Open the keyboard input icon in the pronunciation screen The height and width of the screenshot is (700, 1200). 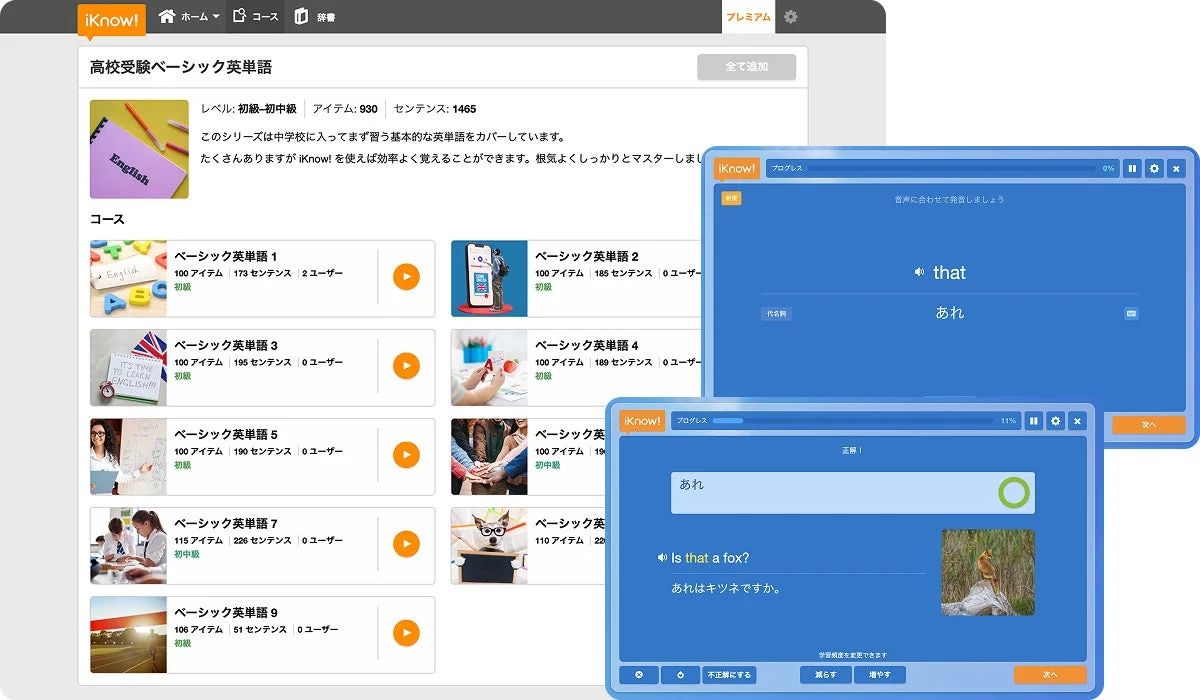click(x=1131, y=313)
